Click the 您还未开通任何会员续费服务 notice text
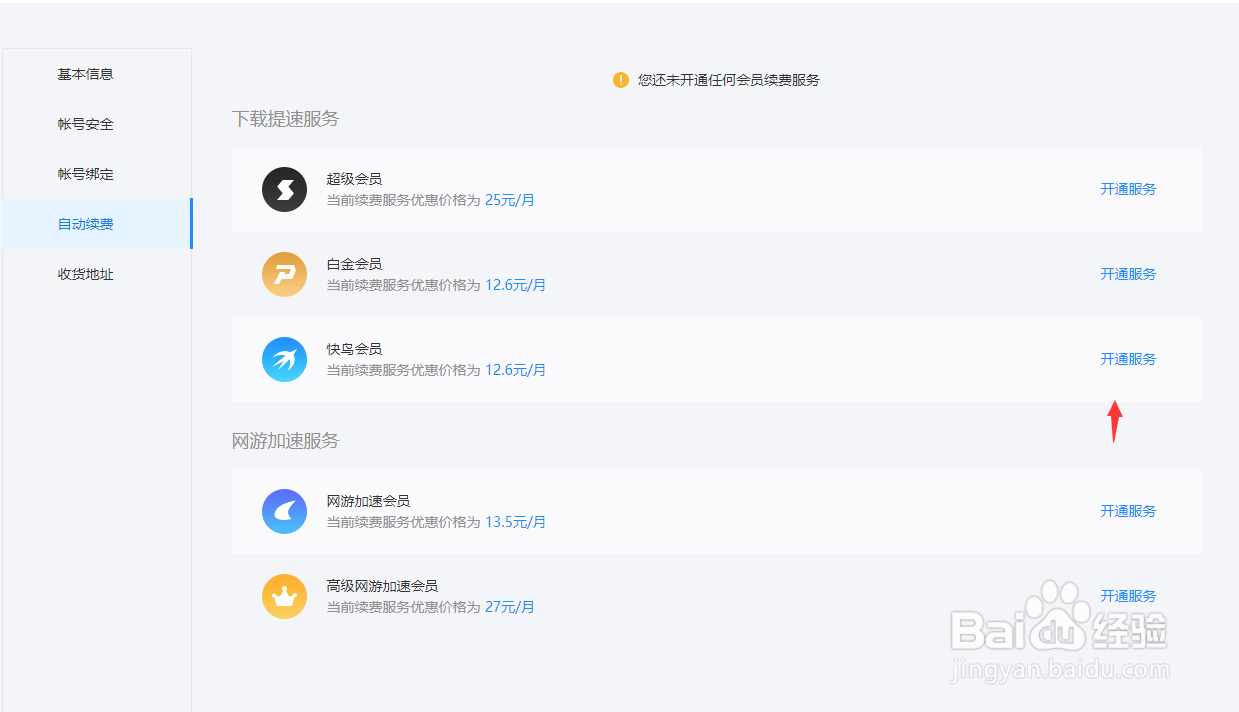This screenshot has height=712, width=1239. pos(729,80)
